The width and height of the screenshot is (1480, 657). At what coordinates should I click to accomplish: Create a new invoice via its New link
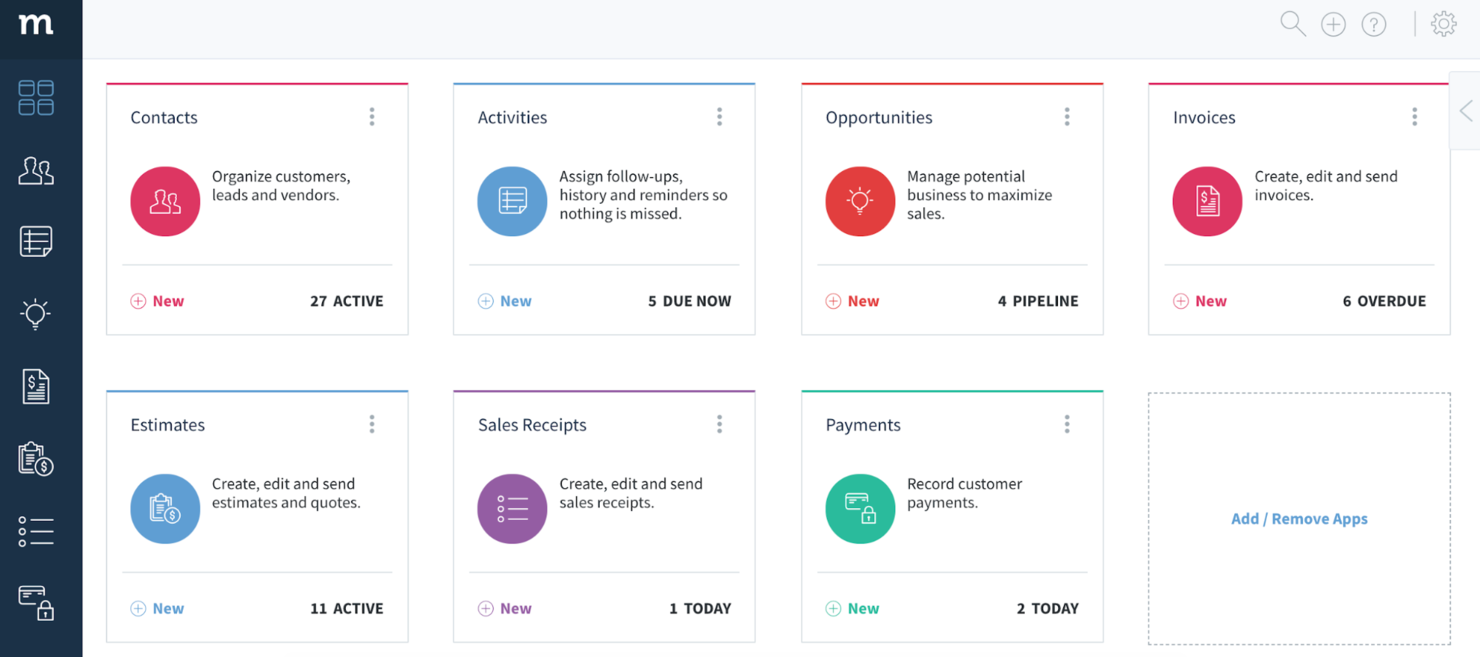point(1200,300)
